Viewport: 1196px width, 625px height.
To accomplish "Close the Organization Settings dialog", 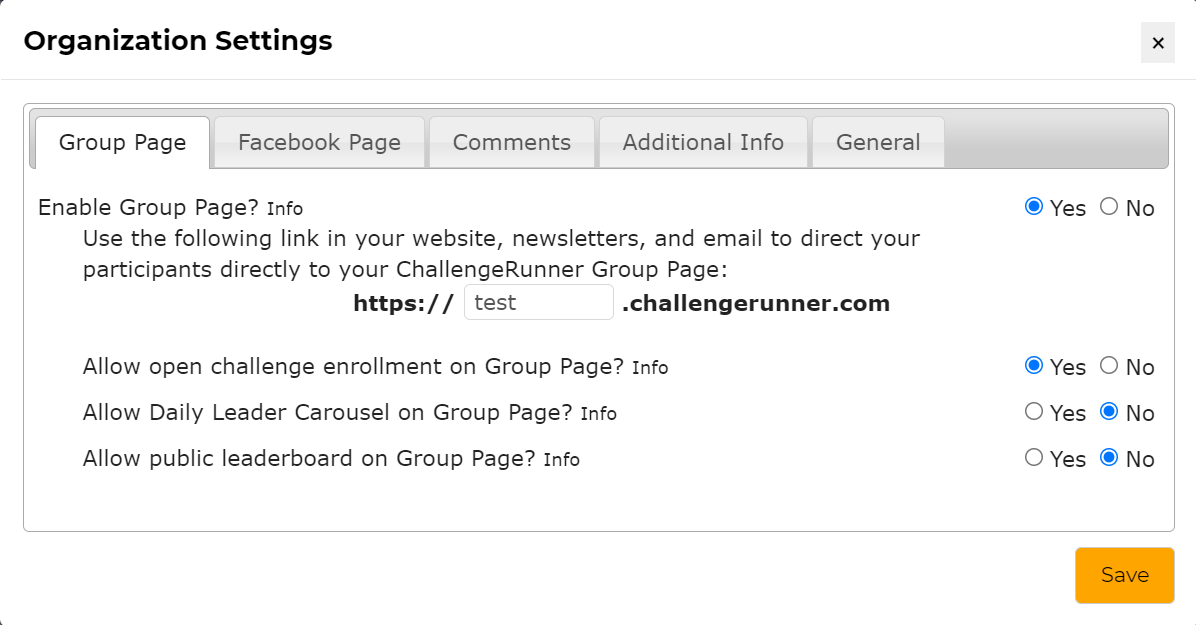I will click(1158, 43).
